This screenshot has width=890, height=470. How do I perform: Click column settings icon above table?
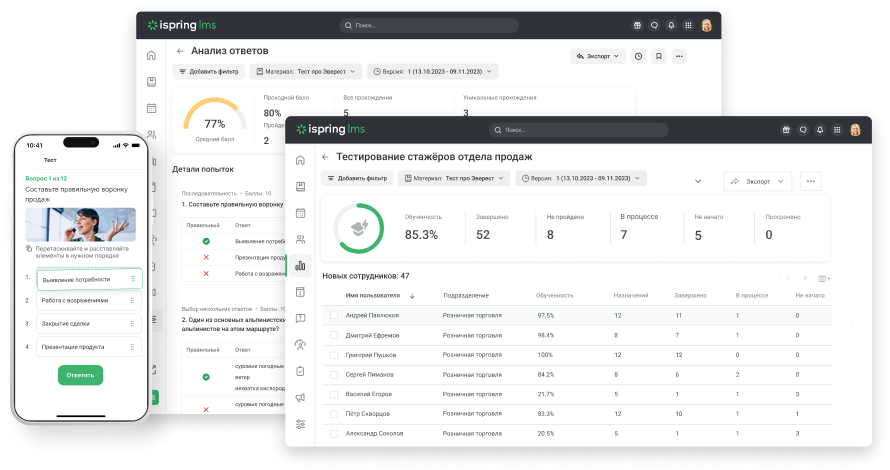824,278
